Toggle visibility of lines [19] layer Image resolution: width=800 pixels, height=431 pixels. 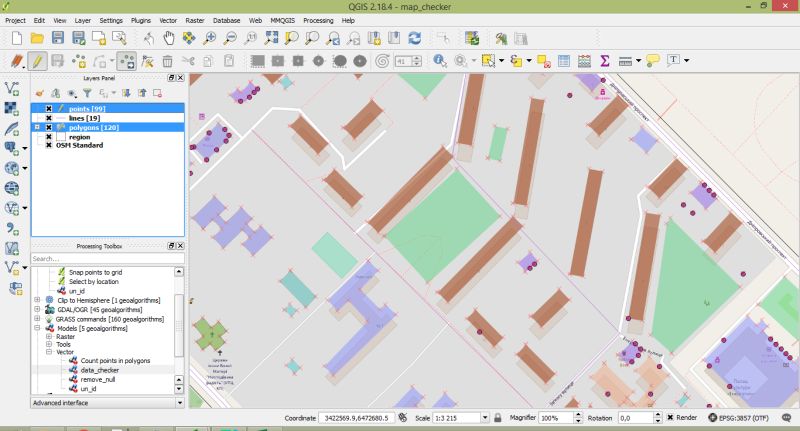[48, 118]
